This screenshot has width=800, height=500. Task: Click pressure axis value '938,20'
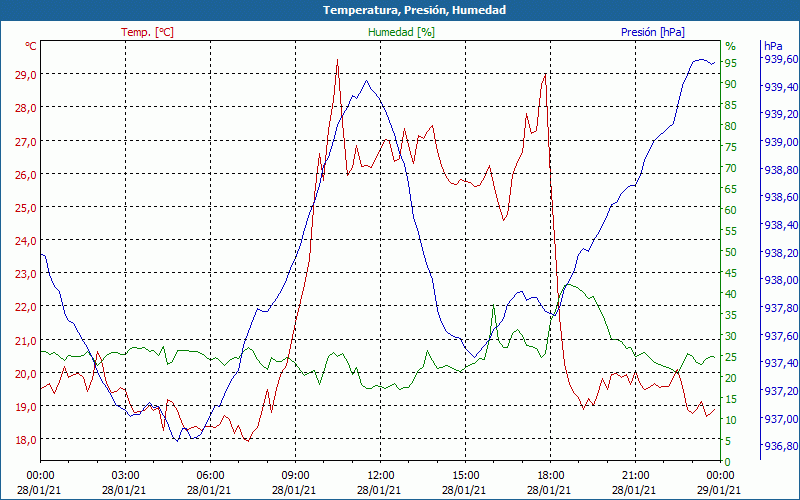tap(781, 252)
